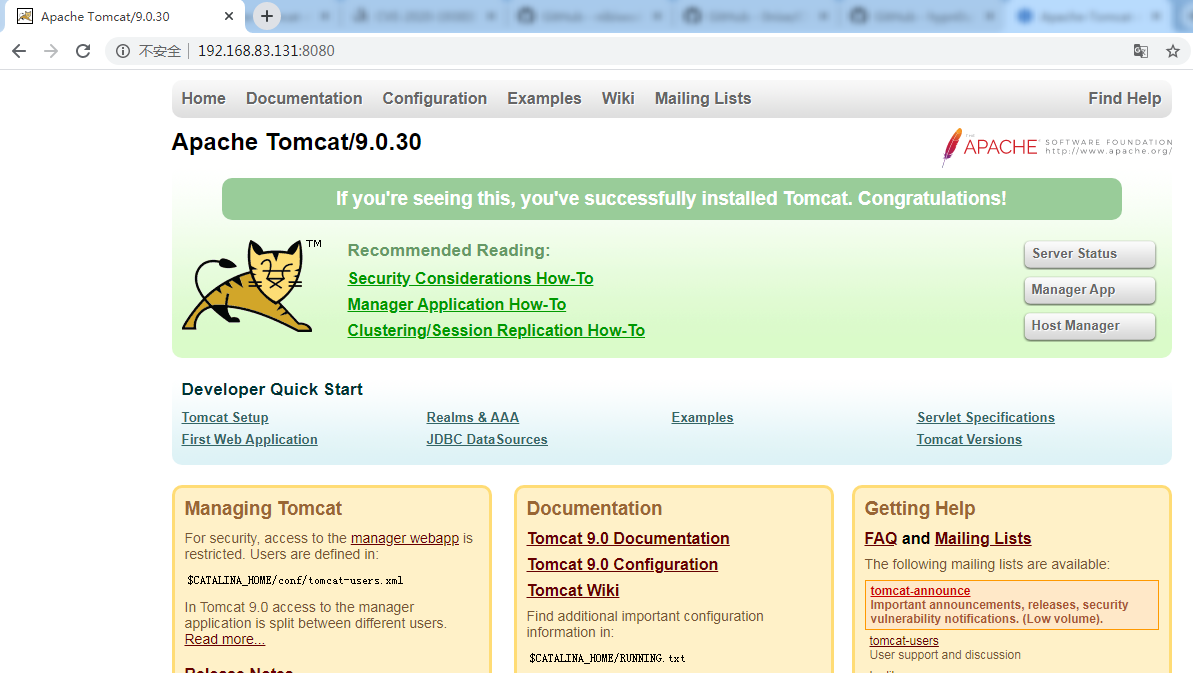
Task: Open the Tomcat 9.0 Configuration link
Action: [x=622, y=564]
